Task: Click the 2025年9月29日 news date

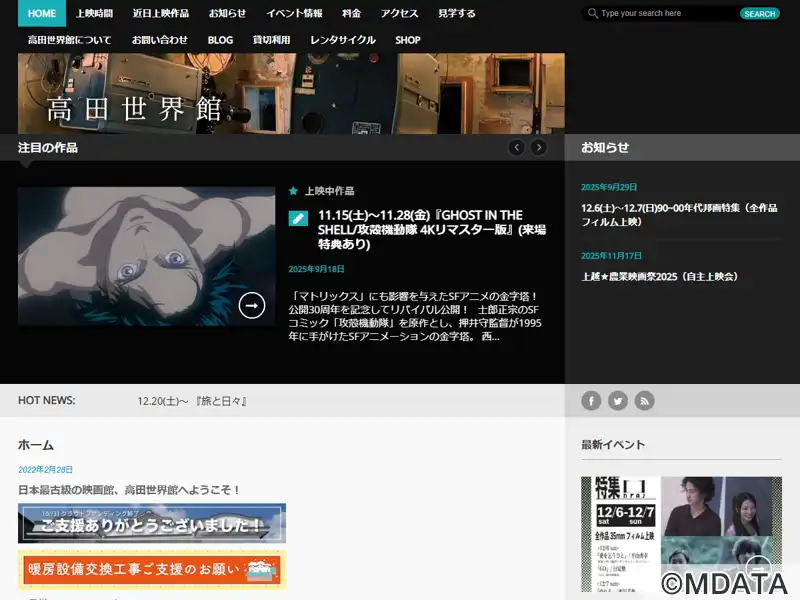Action: 609,187
